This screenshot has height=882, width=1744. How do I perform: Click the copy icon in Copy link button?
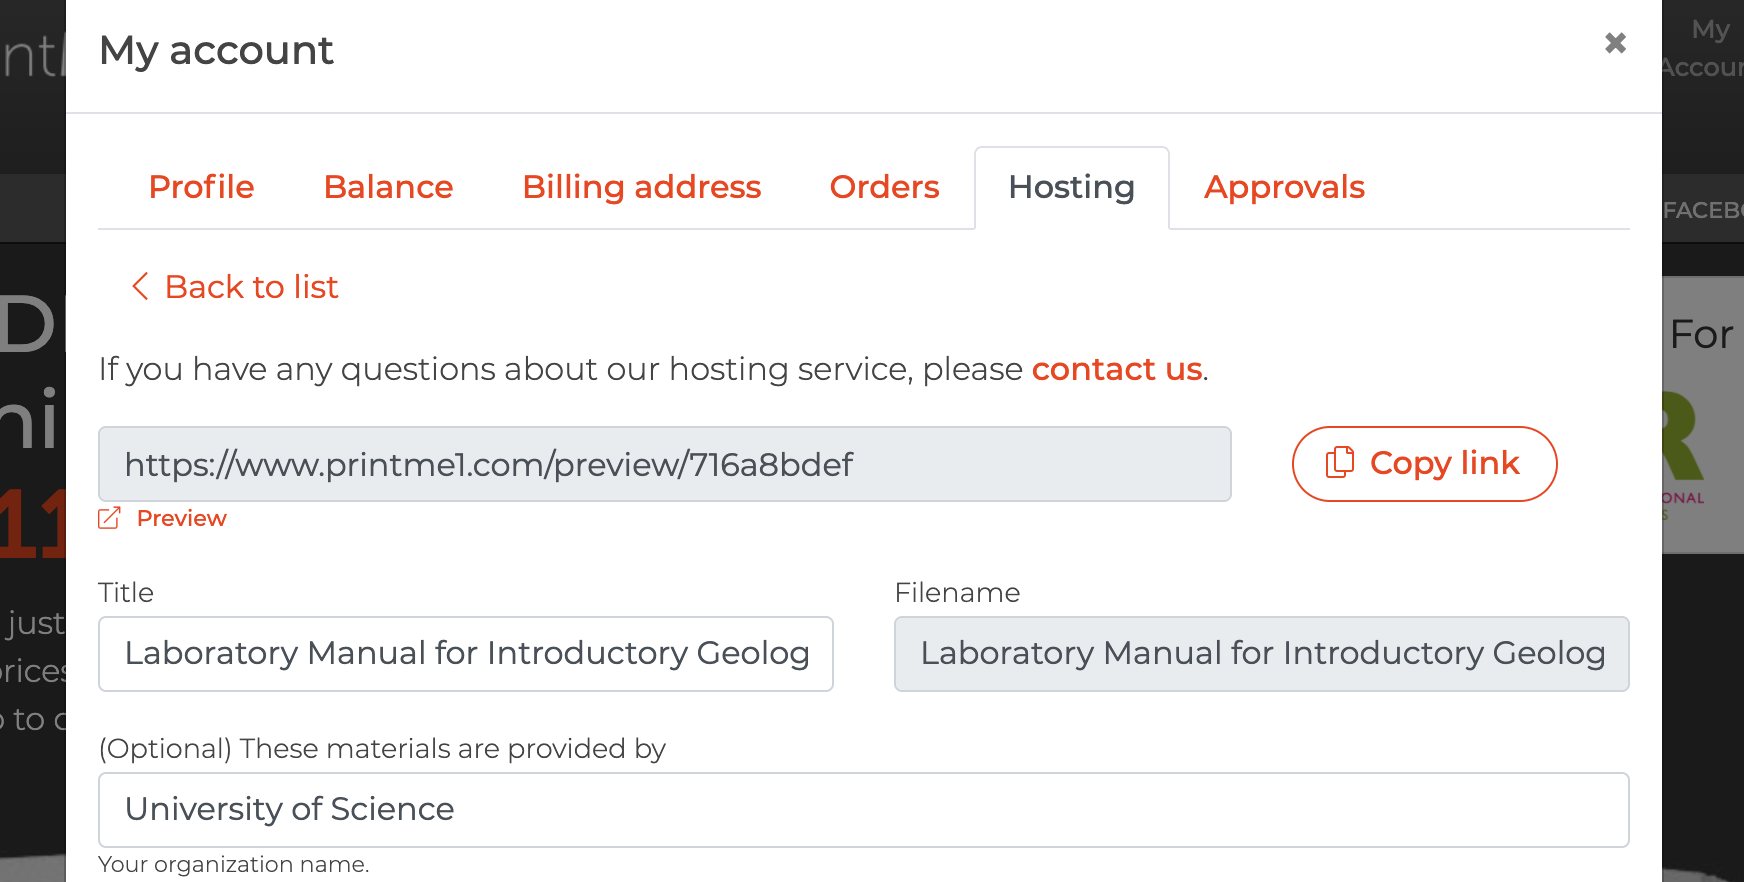[1339, 462]
